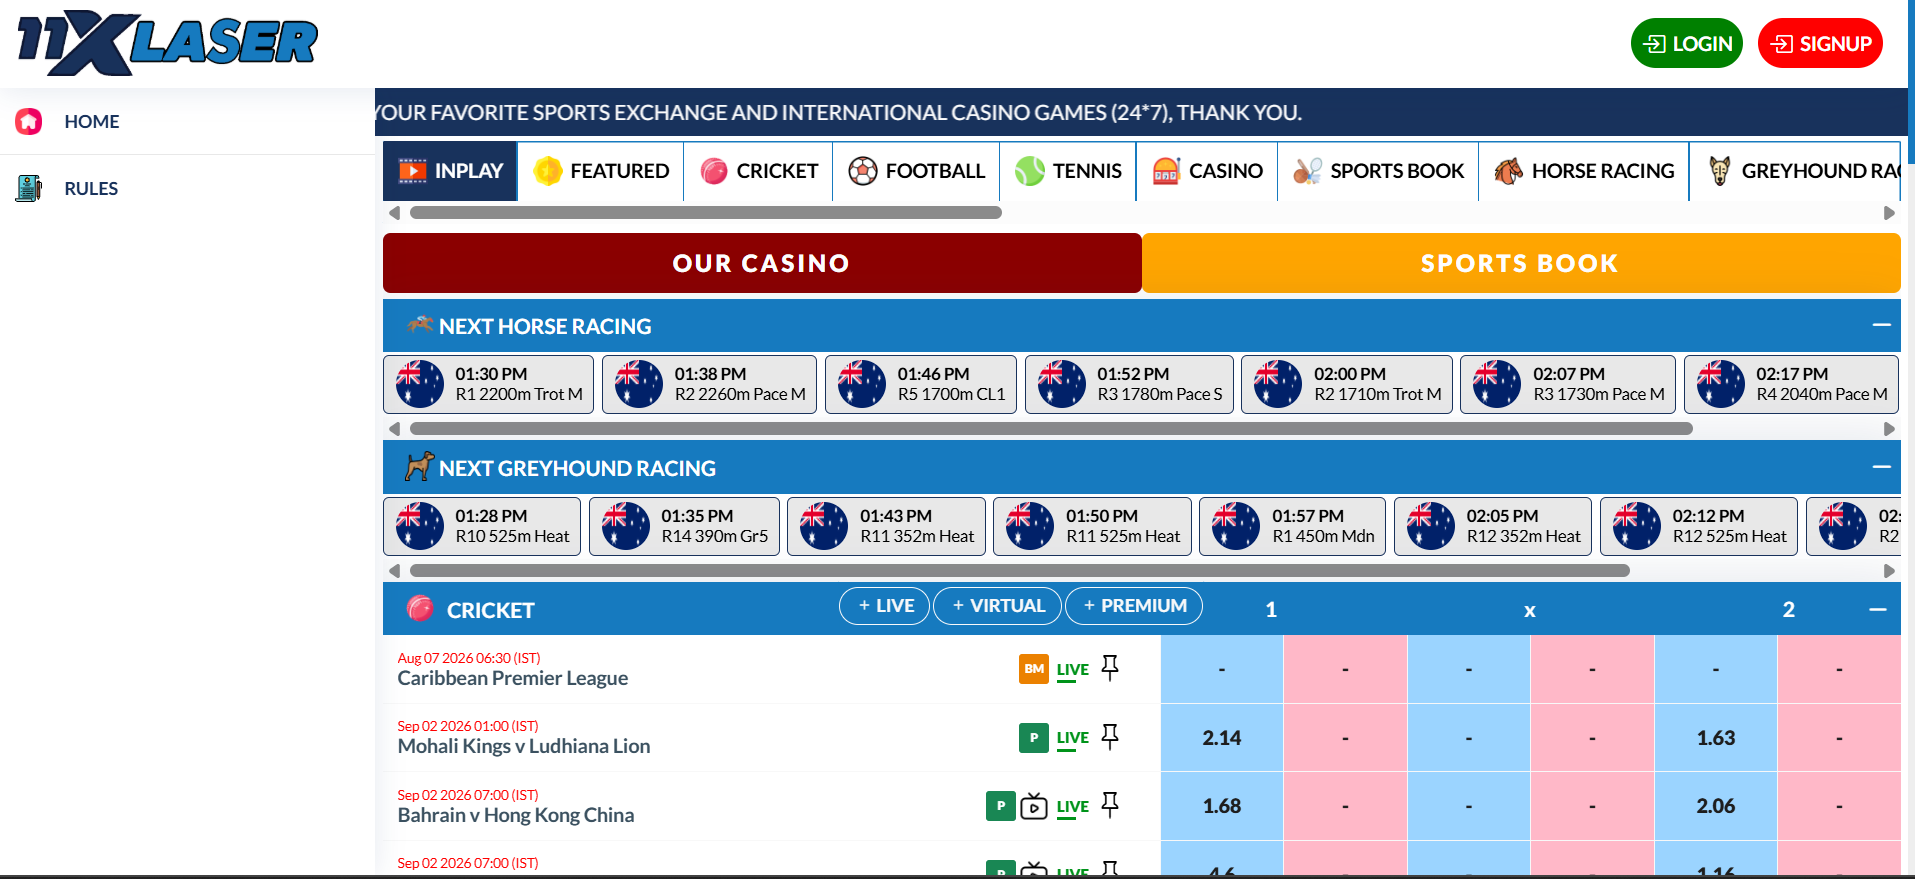The height and width of the screenshot is (879, 1915).
Task: Select 2.14 back odds for Mohali Kings
Action: click(1221, 738)
